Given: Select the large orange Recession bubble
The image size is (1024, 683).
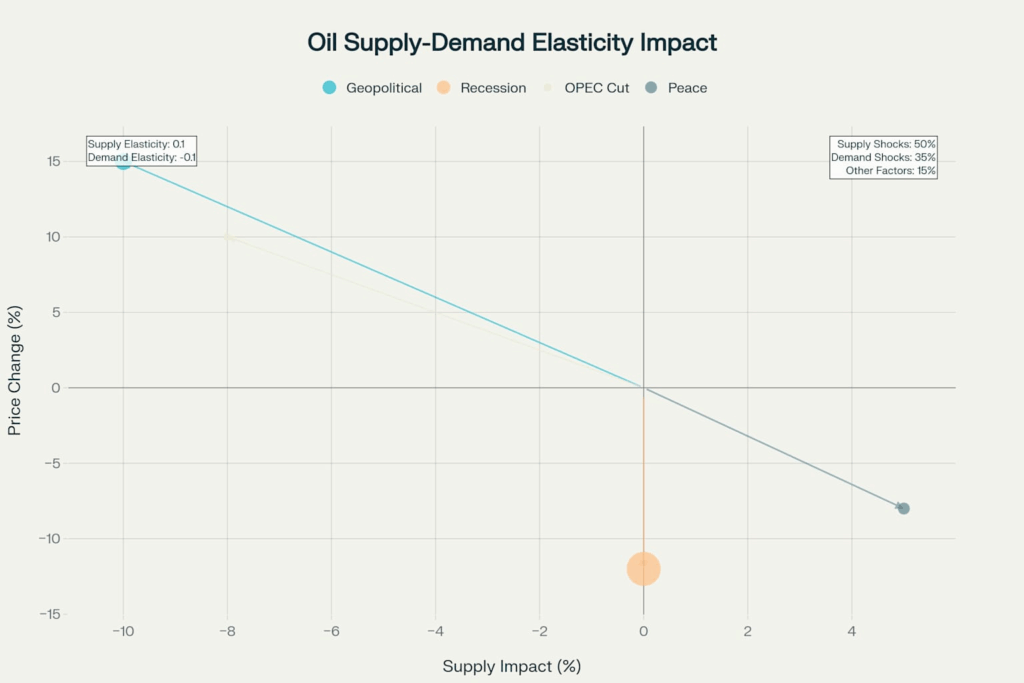Looking at the screenshot, I should pyautogui.click(x=643, y=568).
